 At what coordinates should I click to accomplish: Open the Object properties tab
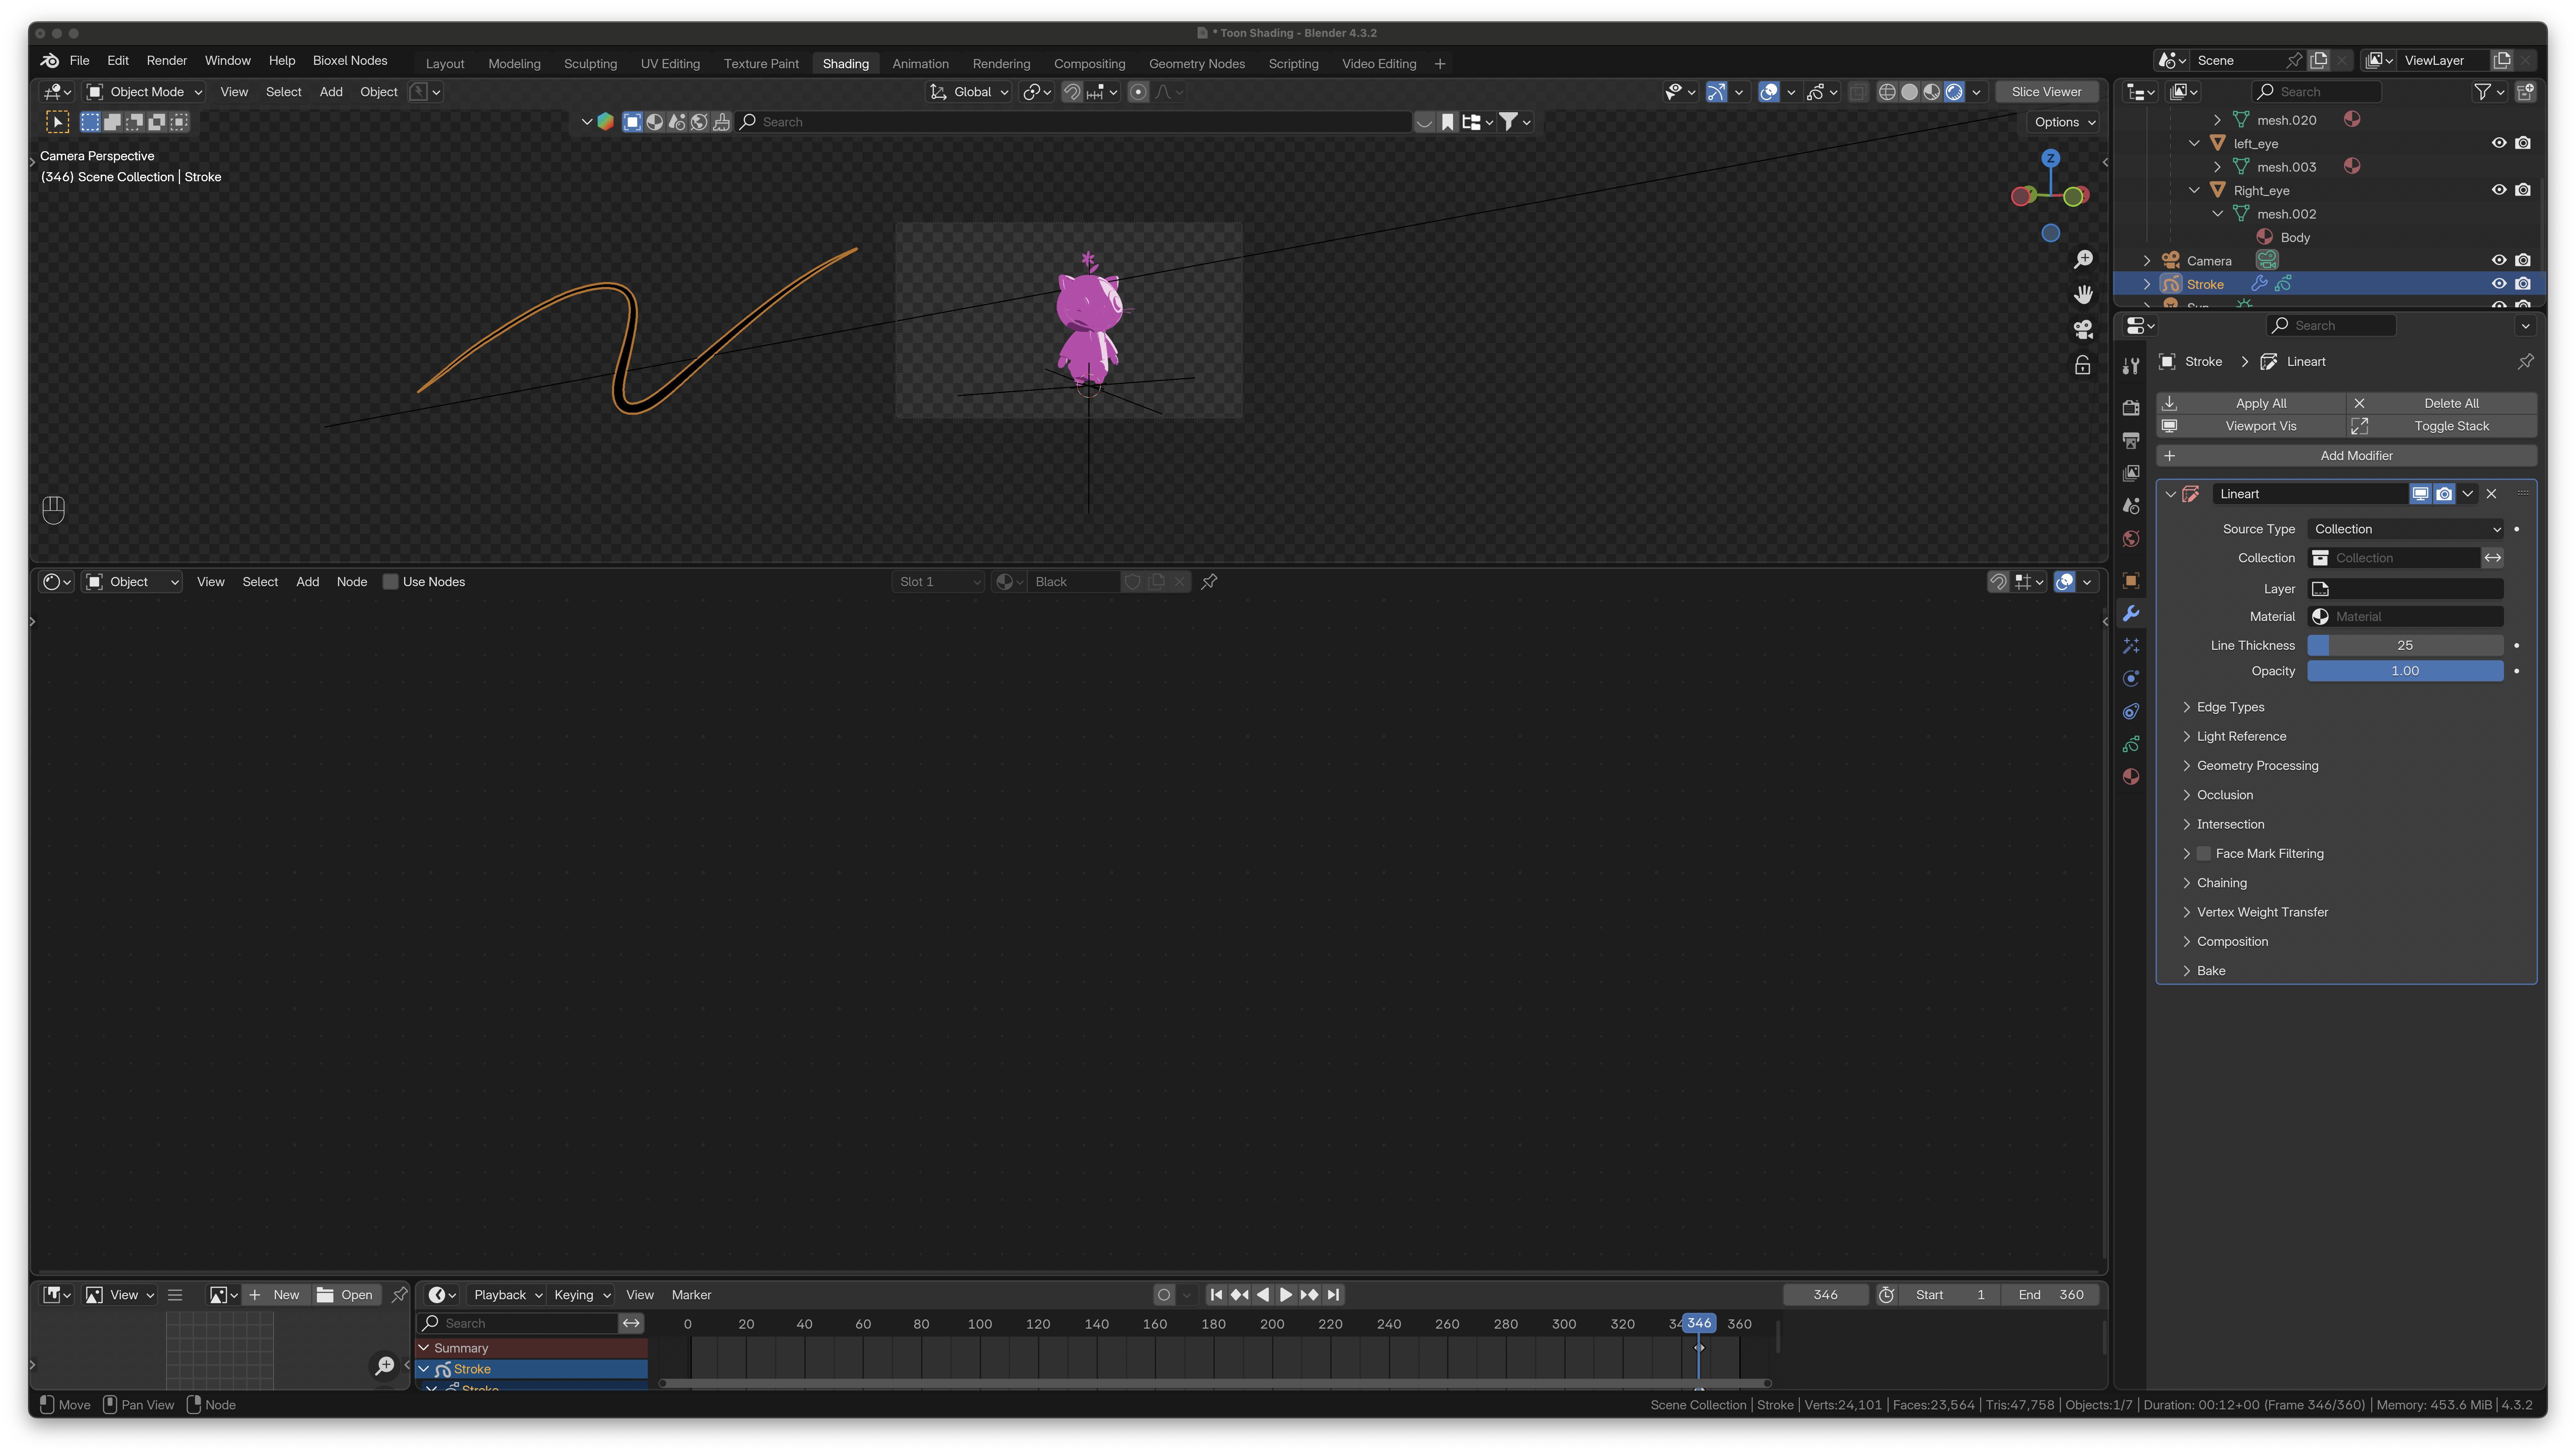tap(2131, 581)
